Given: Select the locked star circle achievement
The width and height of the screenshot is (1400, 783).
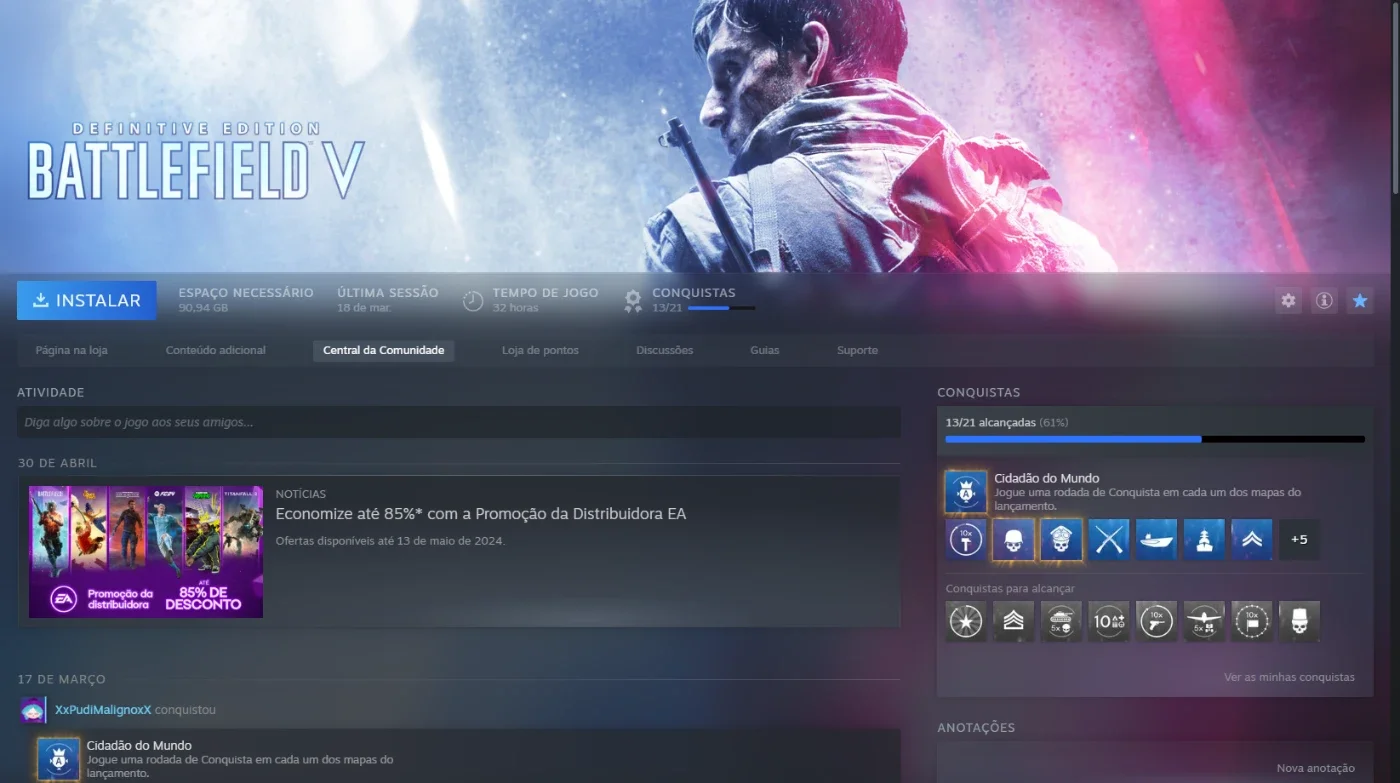Looking at the screenshot, I should (x=966, y=621).
